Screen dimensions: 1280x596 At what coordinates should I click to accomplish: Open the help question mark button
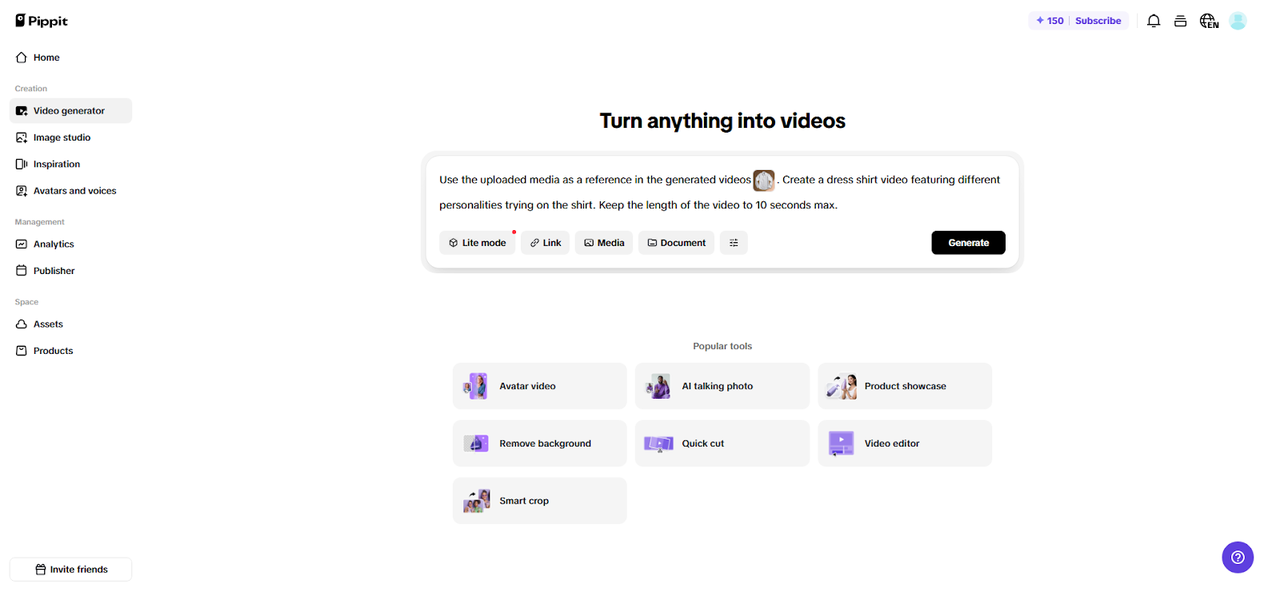1237,557
